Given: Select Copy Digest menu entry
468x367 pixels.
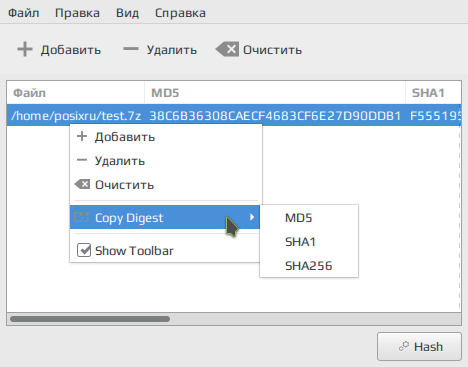Looking at the screenshot, I should [x=165, y=217].
